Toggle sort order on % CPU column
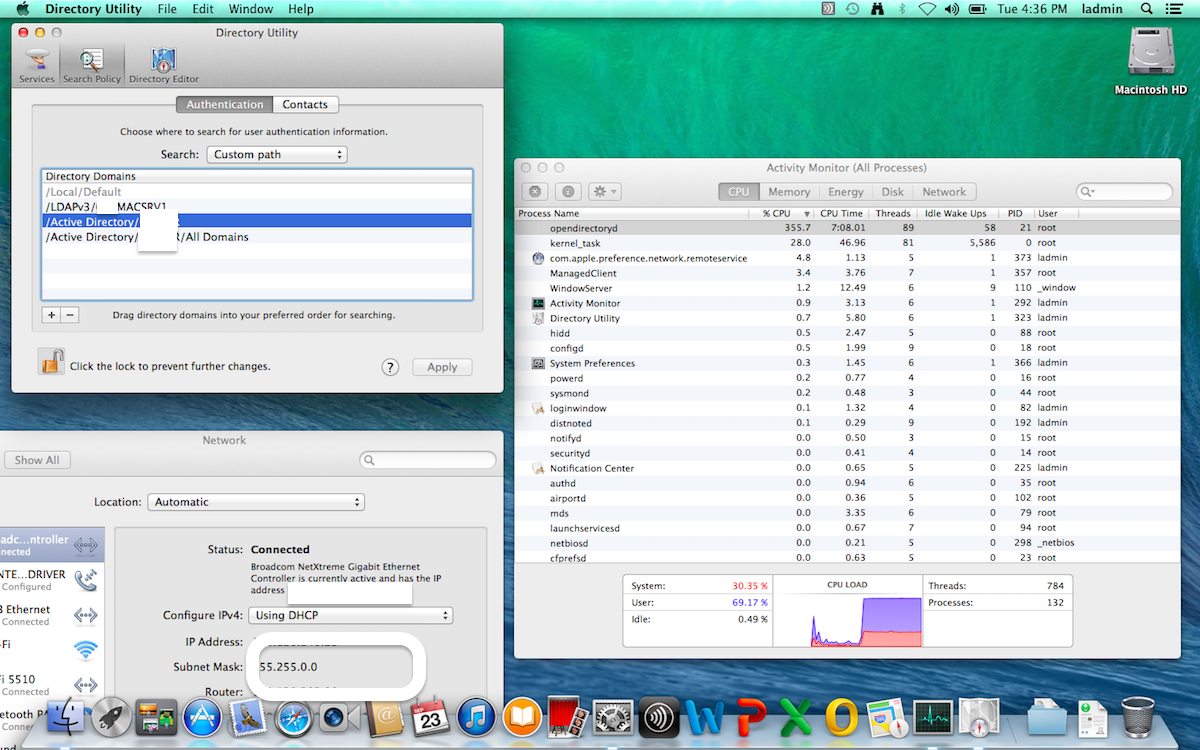 (x=785, y=213)
